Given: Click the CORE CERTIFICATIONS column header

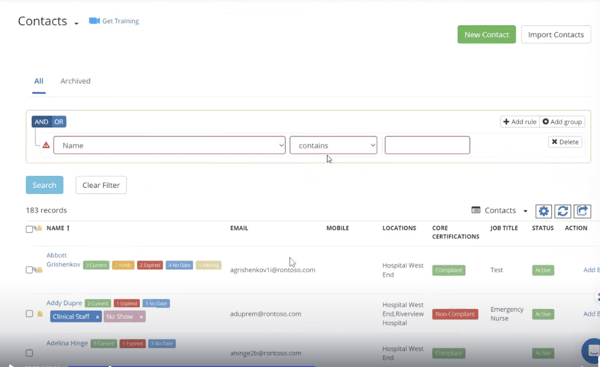Looking at the screenshot, I should click(455, 232).
